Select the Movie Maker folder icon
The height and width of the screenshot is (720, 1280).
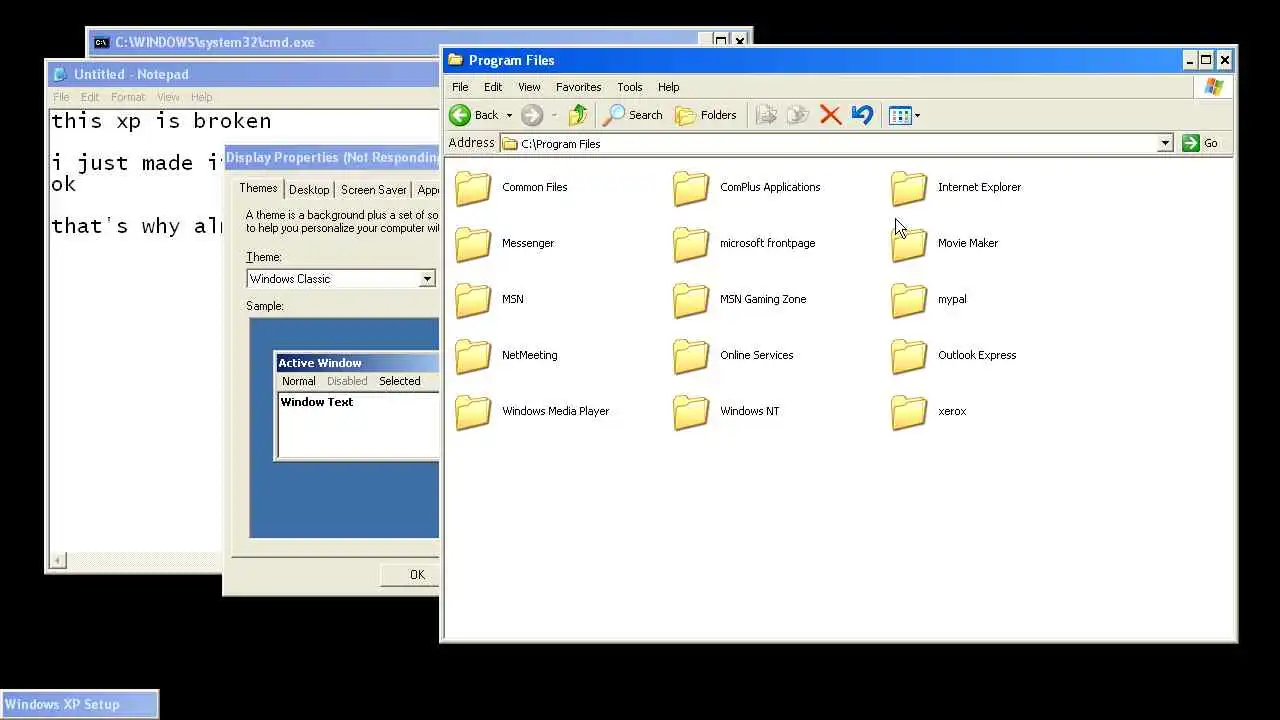coord(909,243)
